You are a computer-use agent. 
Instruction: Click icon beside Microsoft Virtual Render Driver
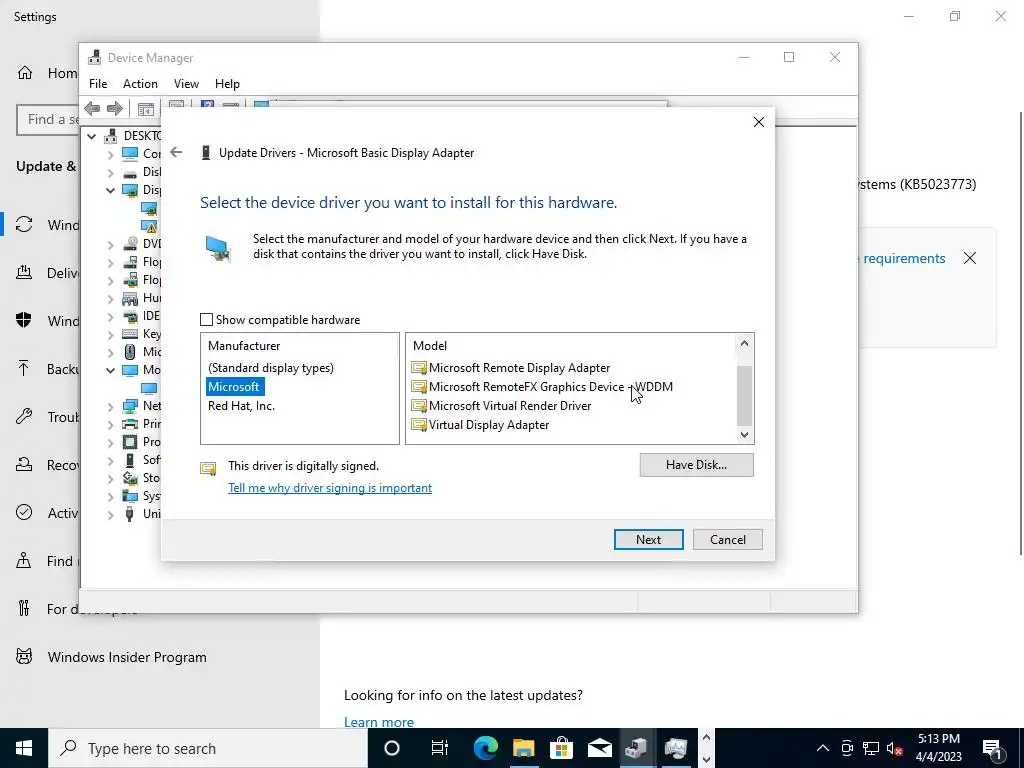[419, 406]
